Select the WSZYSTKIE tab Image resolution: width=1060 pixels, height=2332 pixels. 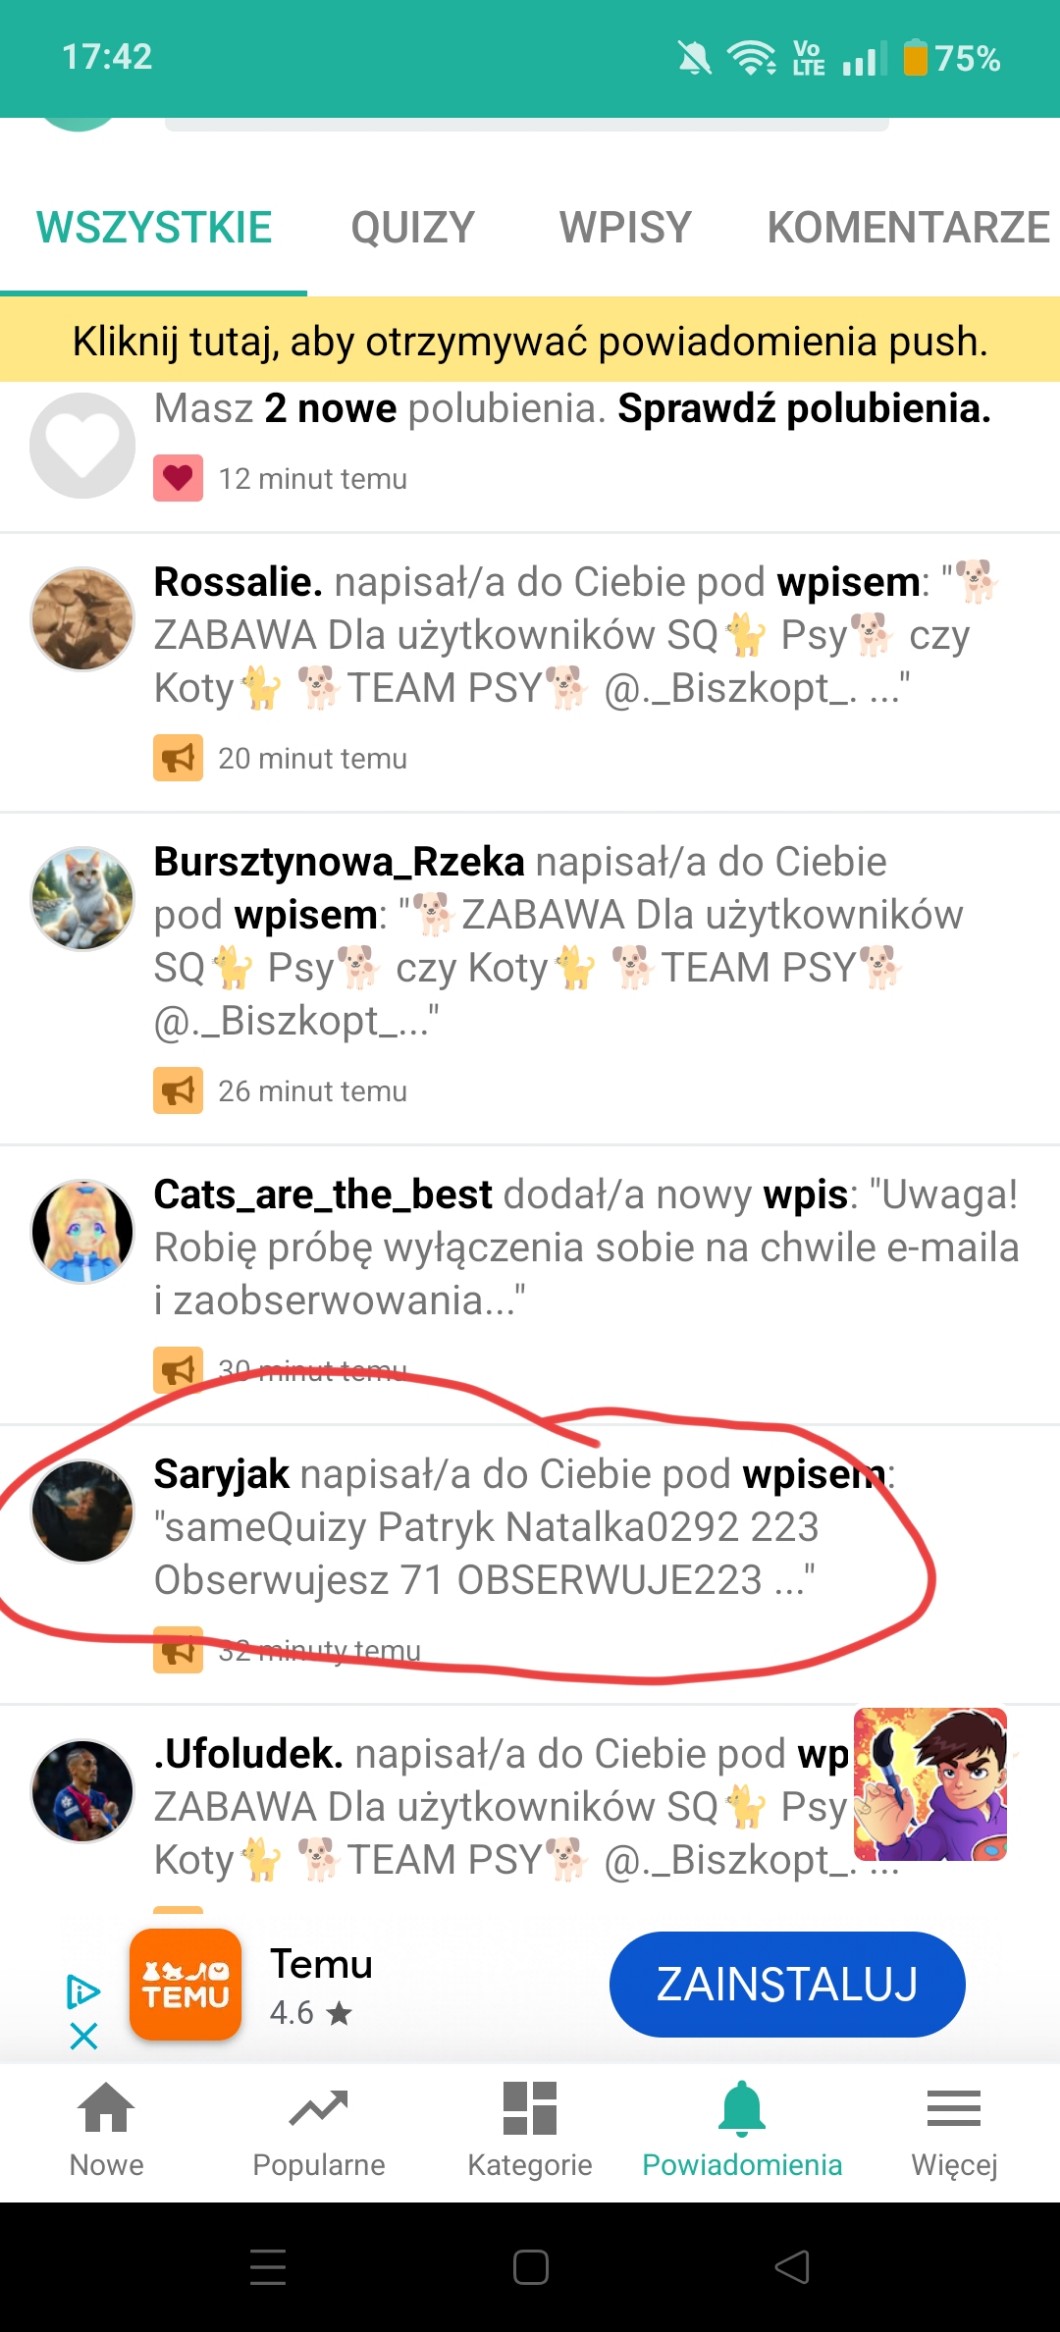[x=154, y=228]
